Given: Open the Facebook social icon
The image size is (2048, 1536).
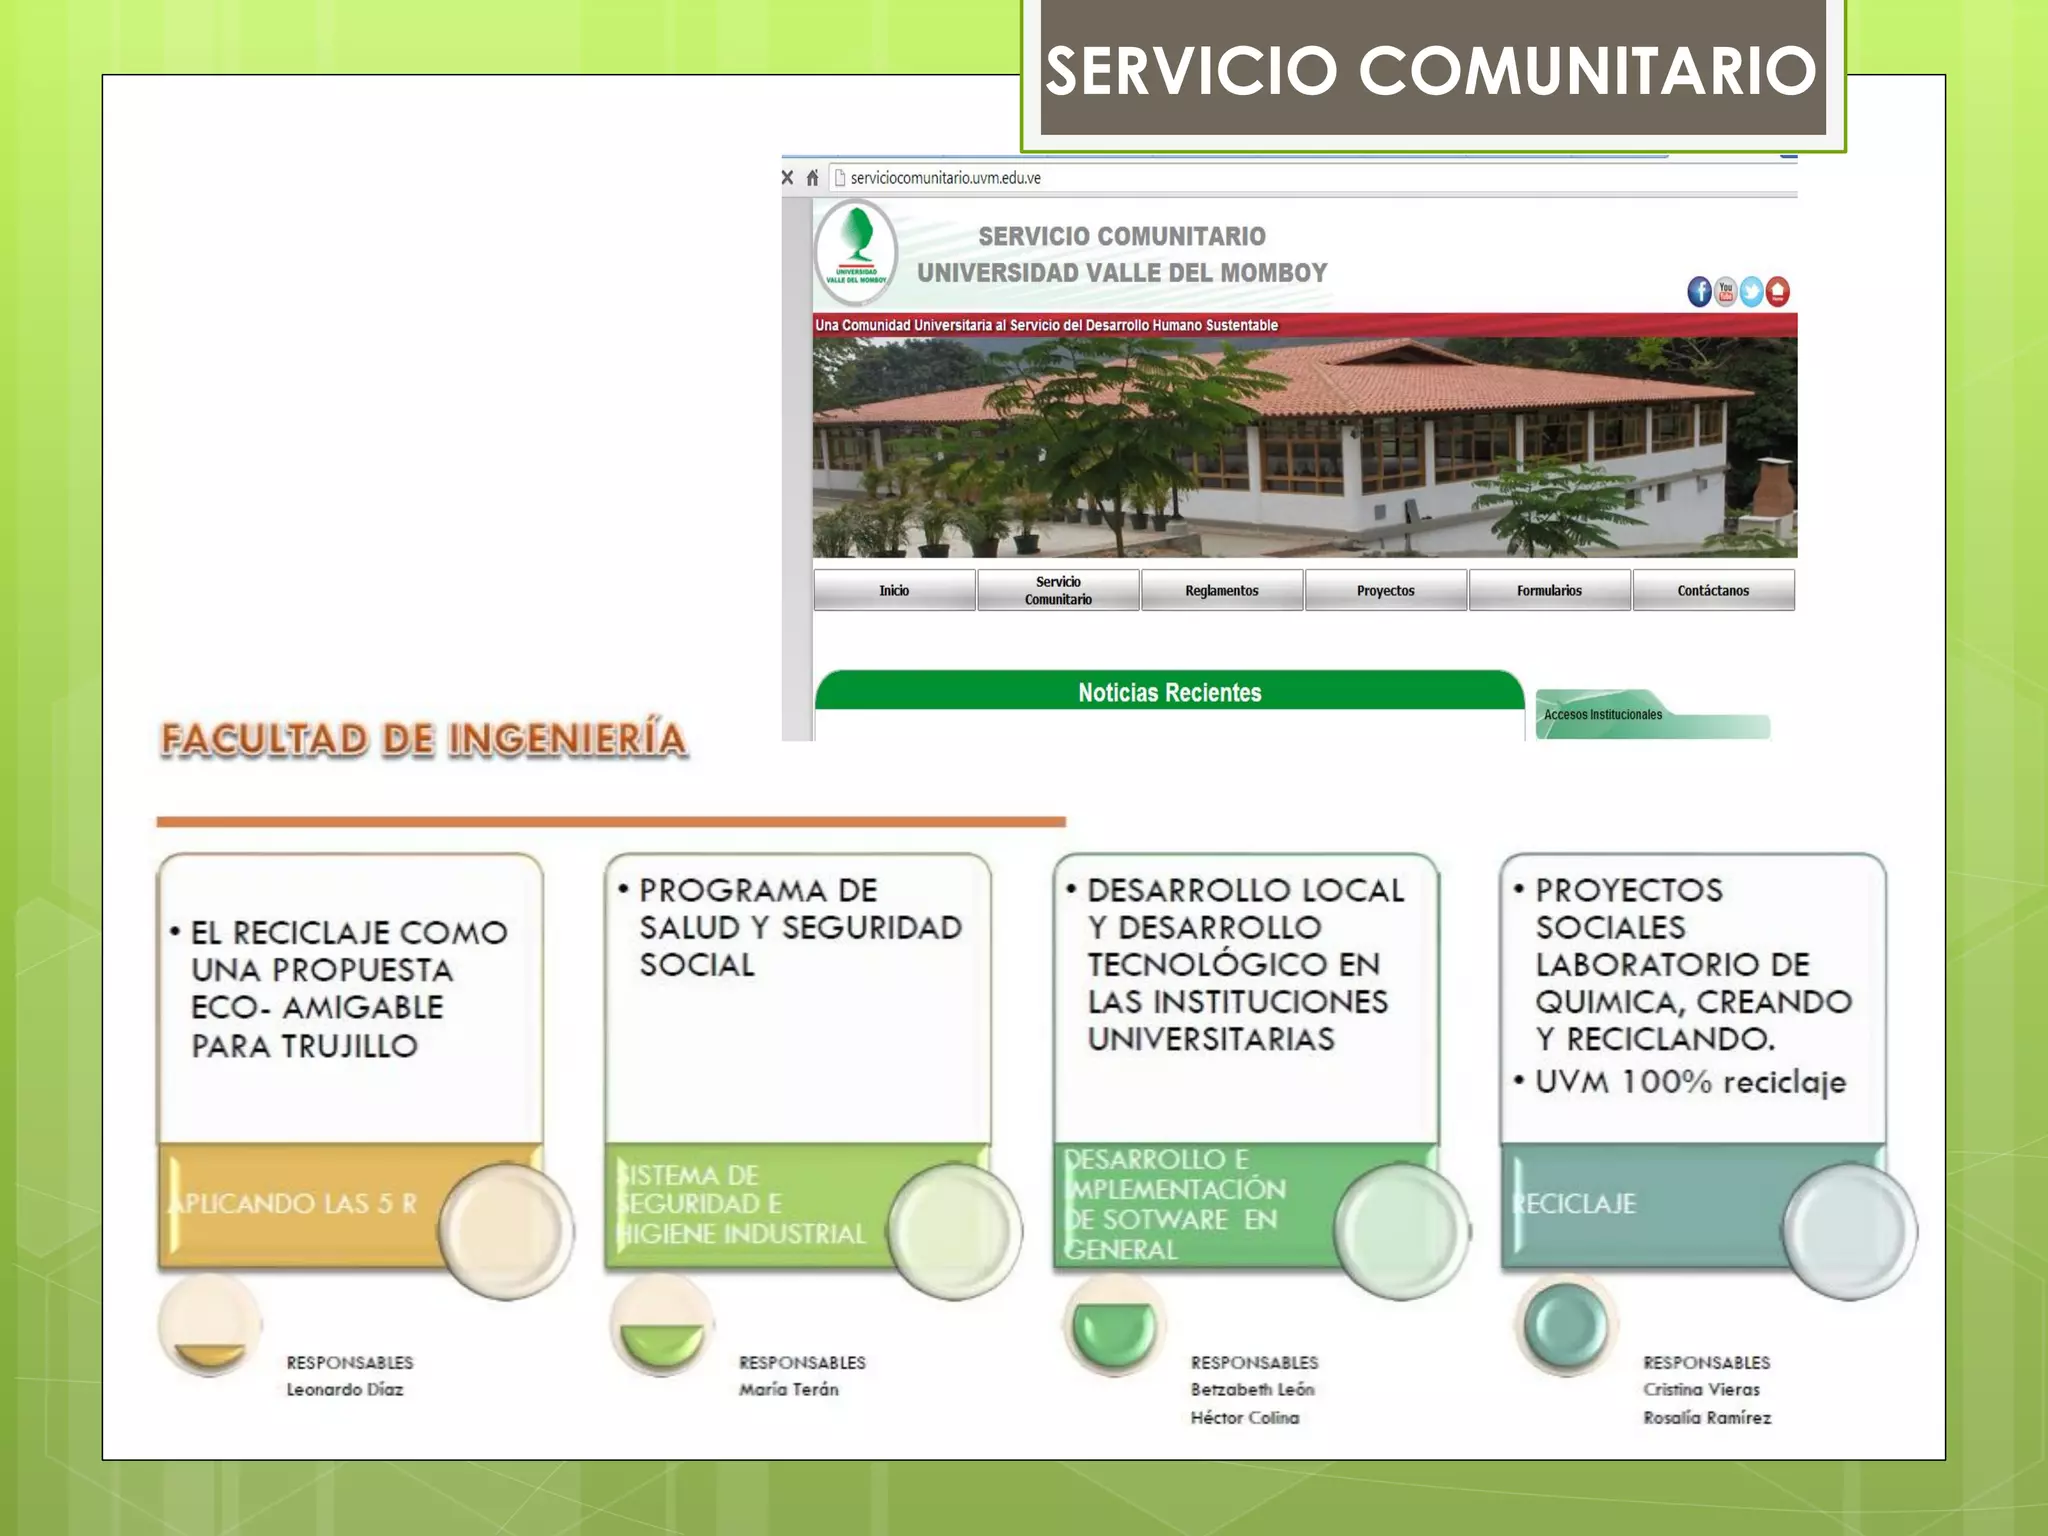Looking at the screenshot, I should pos(1699,292).
